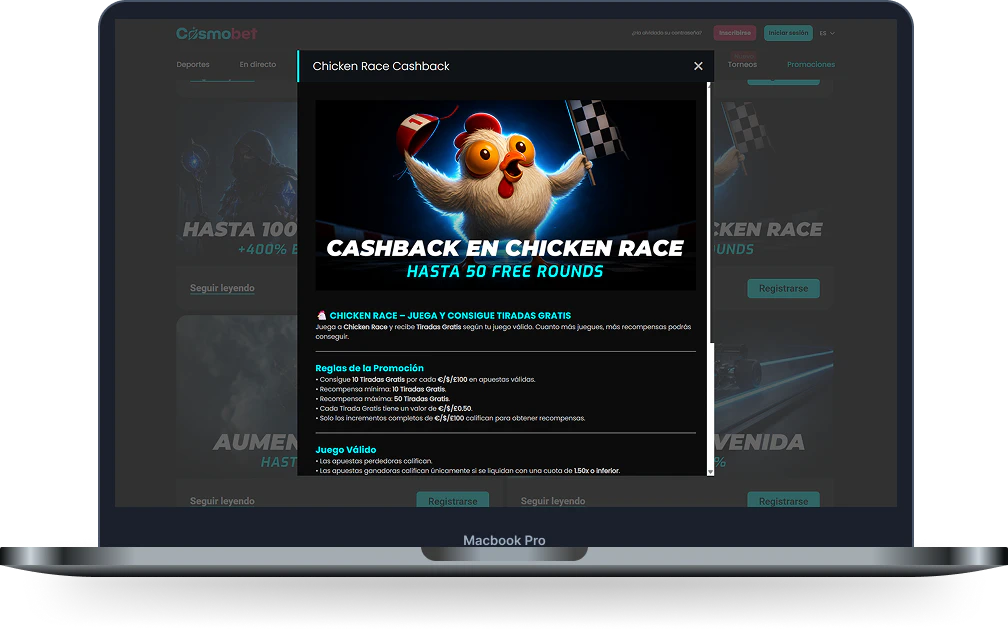This screenshot has width=1008, height=632.
Task: Click the Inscribirse button
Action: click(735, 33)
